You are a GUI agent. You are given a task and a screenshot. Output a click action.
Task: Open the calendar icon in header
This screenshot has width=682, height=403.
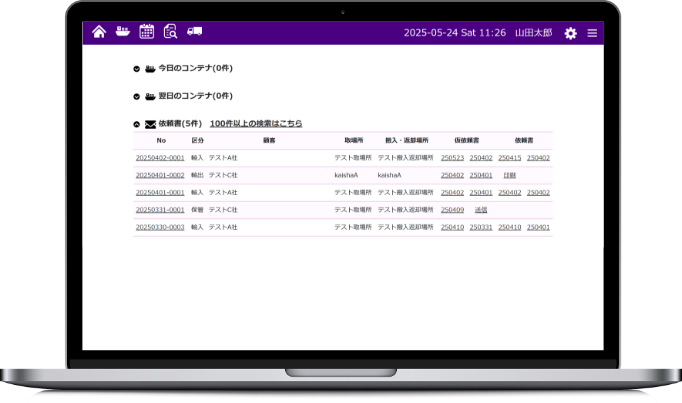146,32
